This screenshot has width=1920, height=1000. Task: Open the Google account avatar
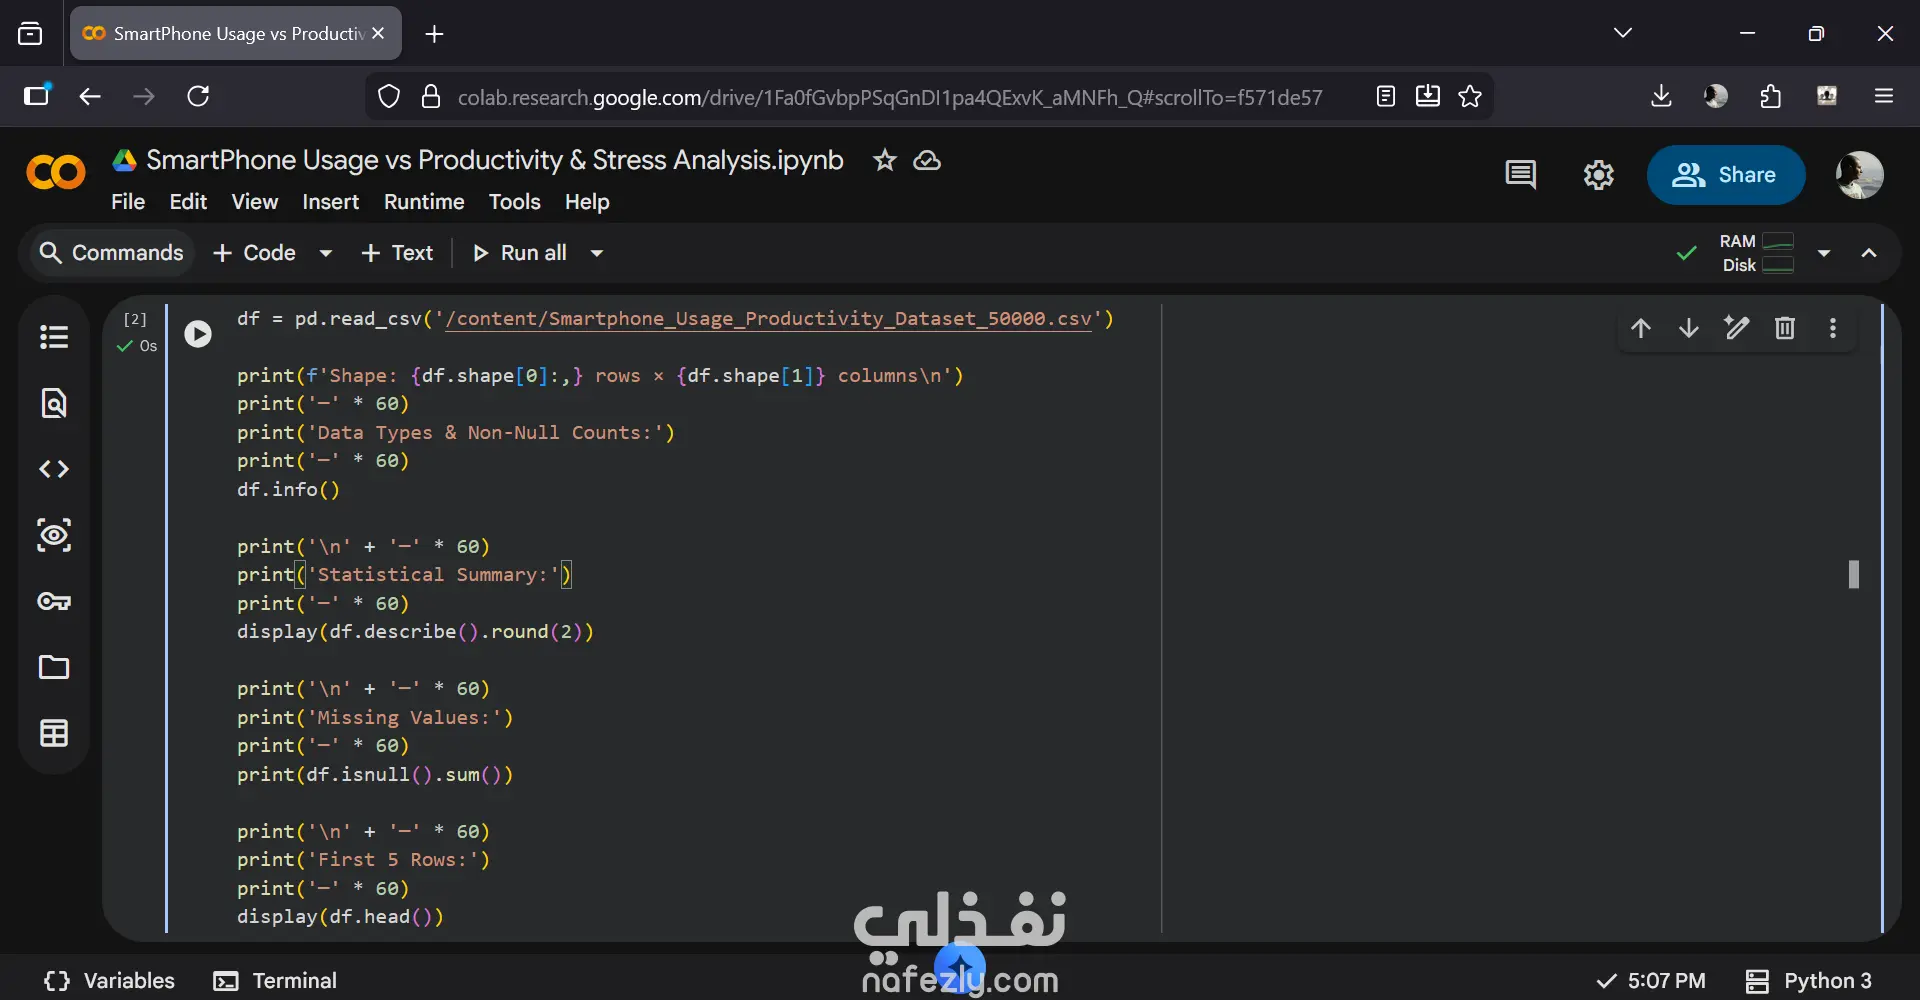(x=1860, y=175)
